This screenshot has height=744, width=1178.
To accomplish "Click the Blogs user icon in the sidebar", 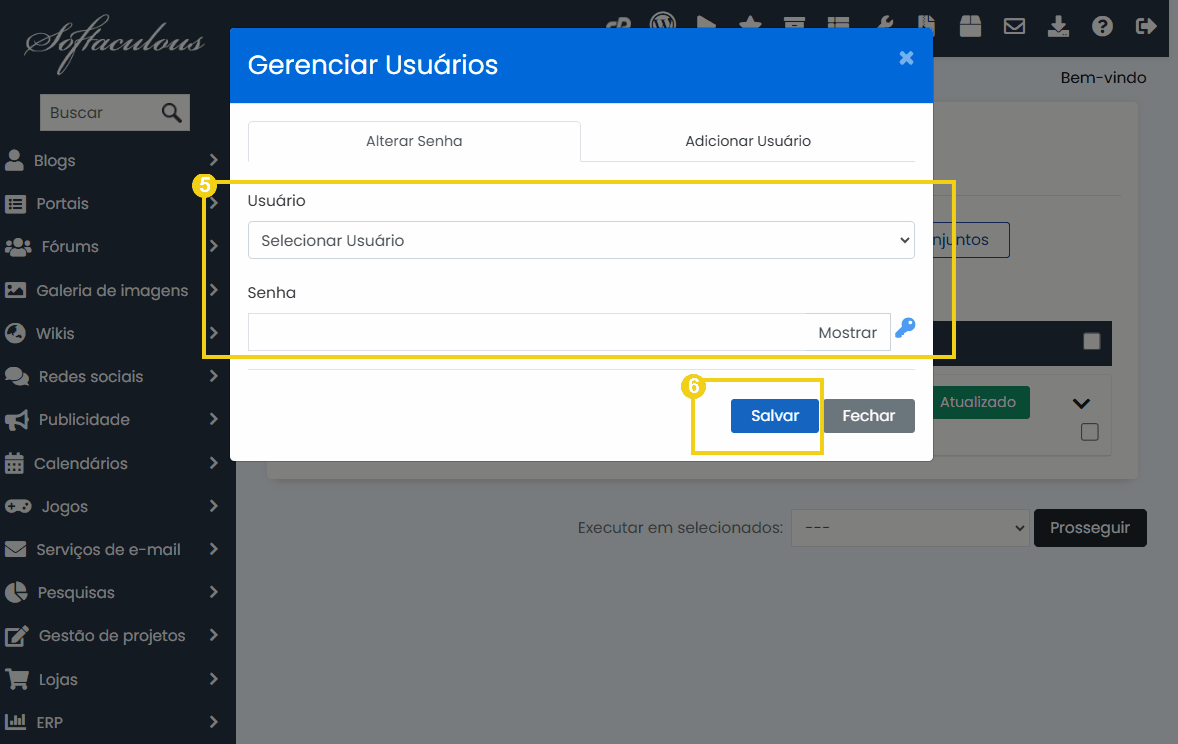I will (x=14, y=160).
